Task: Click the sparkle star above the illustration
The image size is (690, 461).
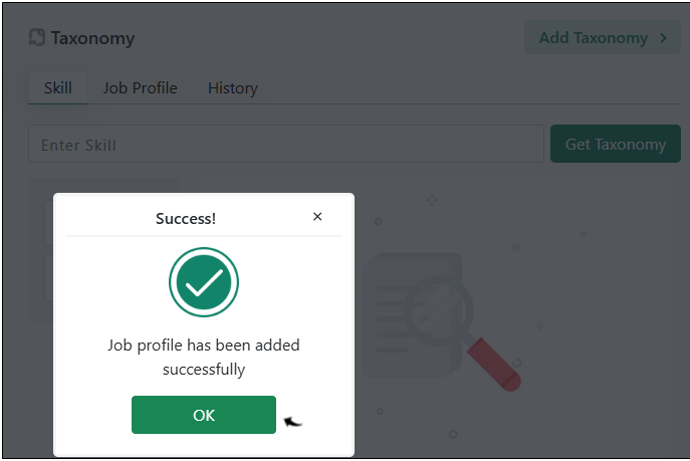Action: click(432, 201)
